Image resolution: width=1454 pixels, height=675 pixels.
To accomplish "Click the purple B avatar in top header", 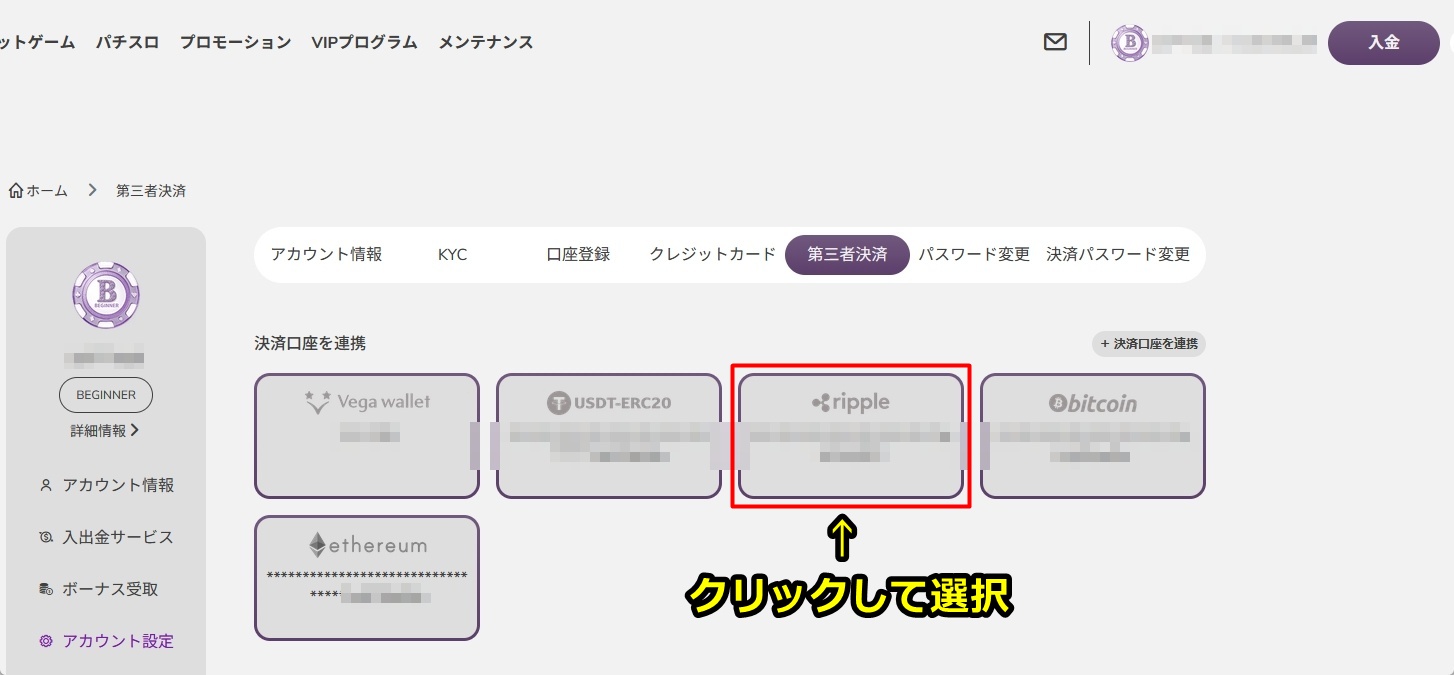I will click(x=1130, y=43).
